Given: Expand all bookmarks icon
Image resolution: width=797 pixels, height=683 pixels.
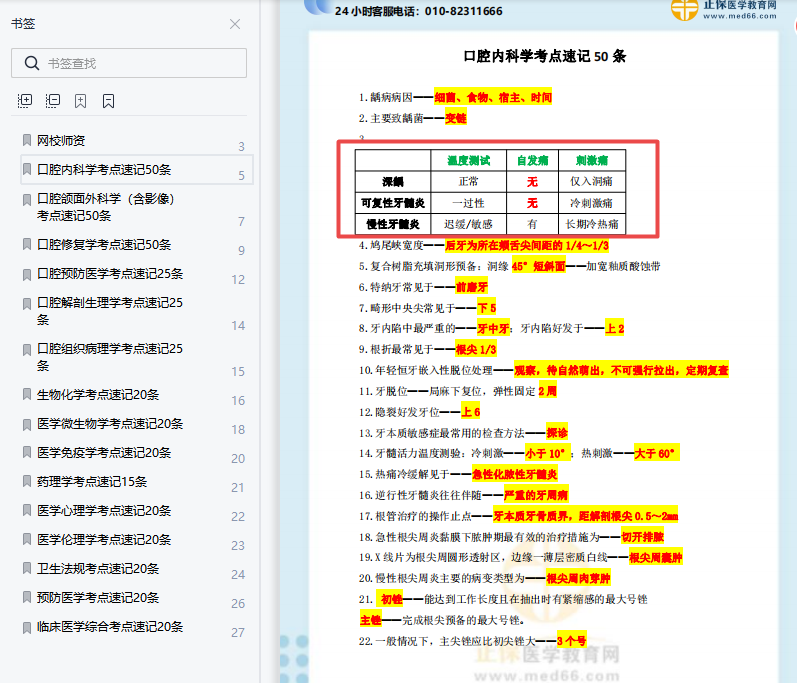Looking at the screenshot, I should pos(26,101).
